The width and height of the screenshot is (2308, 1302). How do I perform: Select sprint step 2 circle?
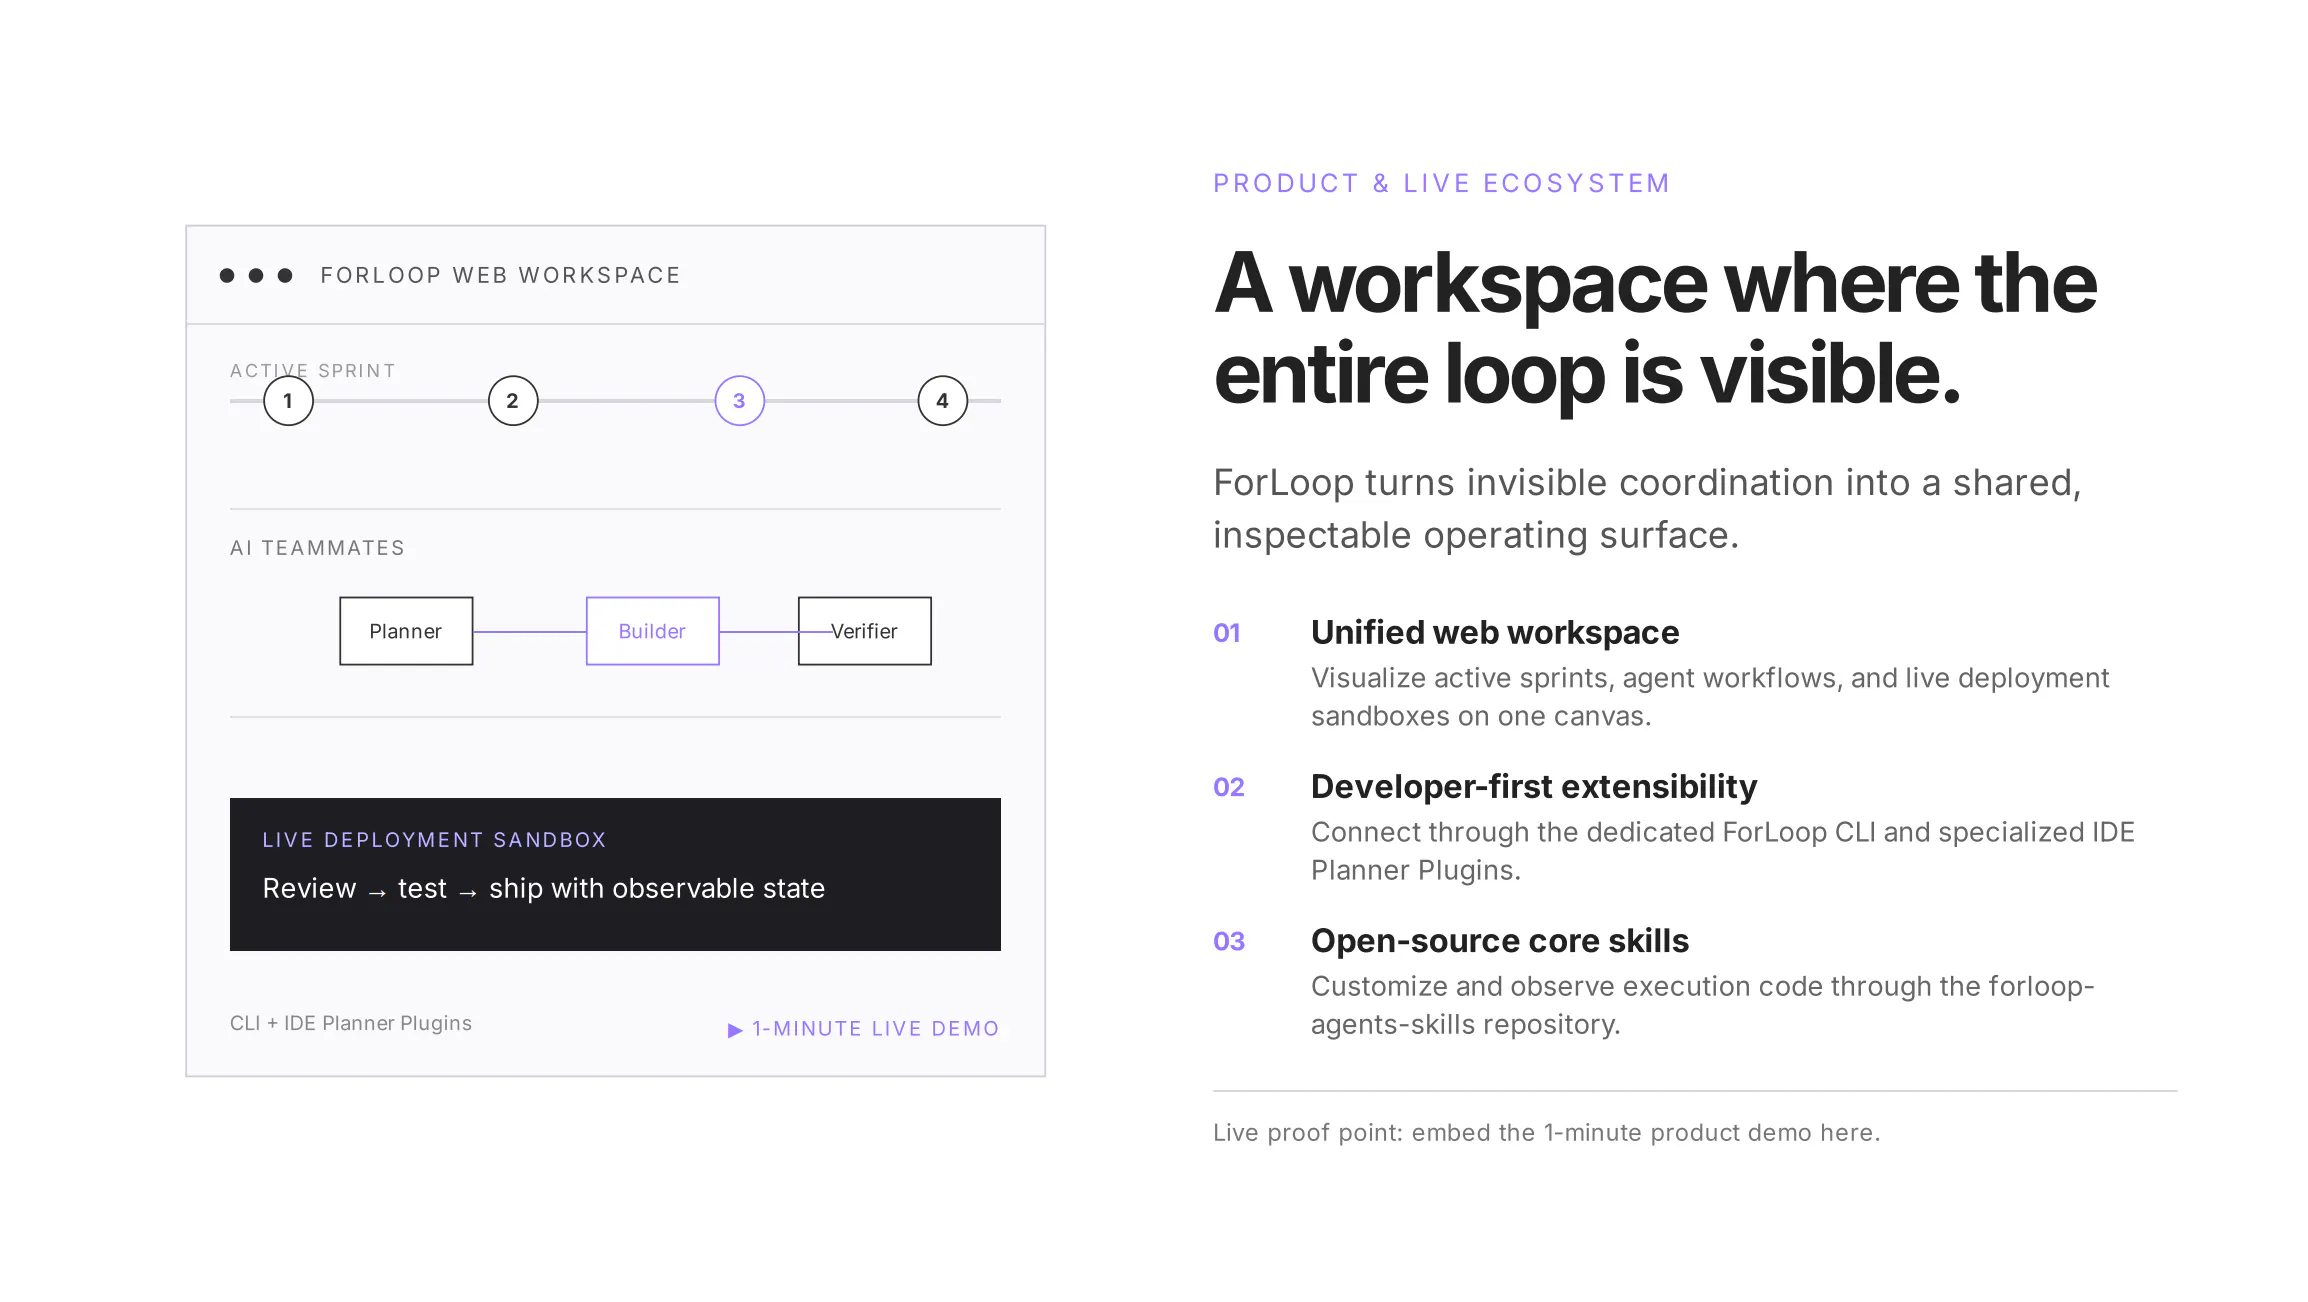tap(513, 401)
